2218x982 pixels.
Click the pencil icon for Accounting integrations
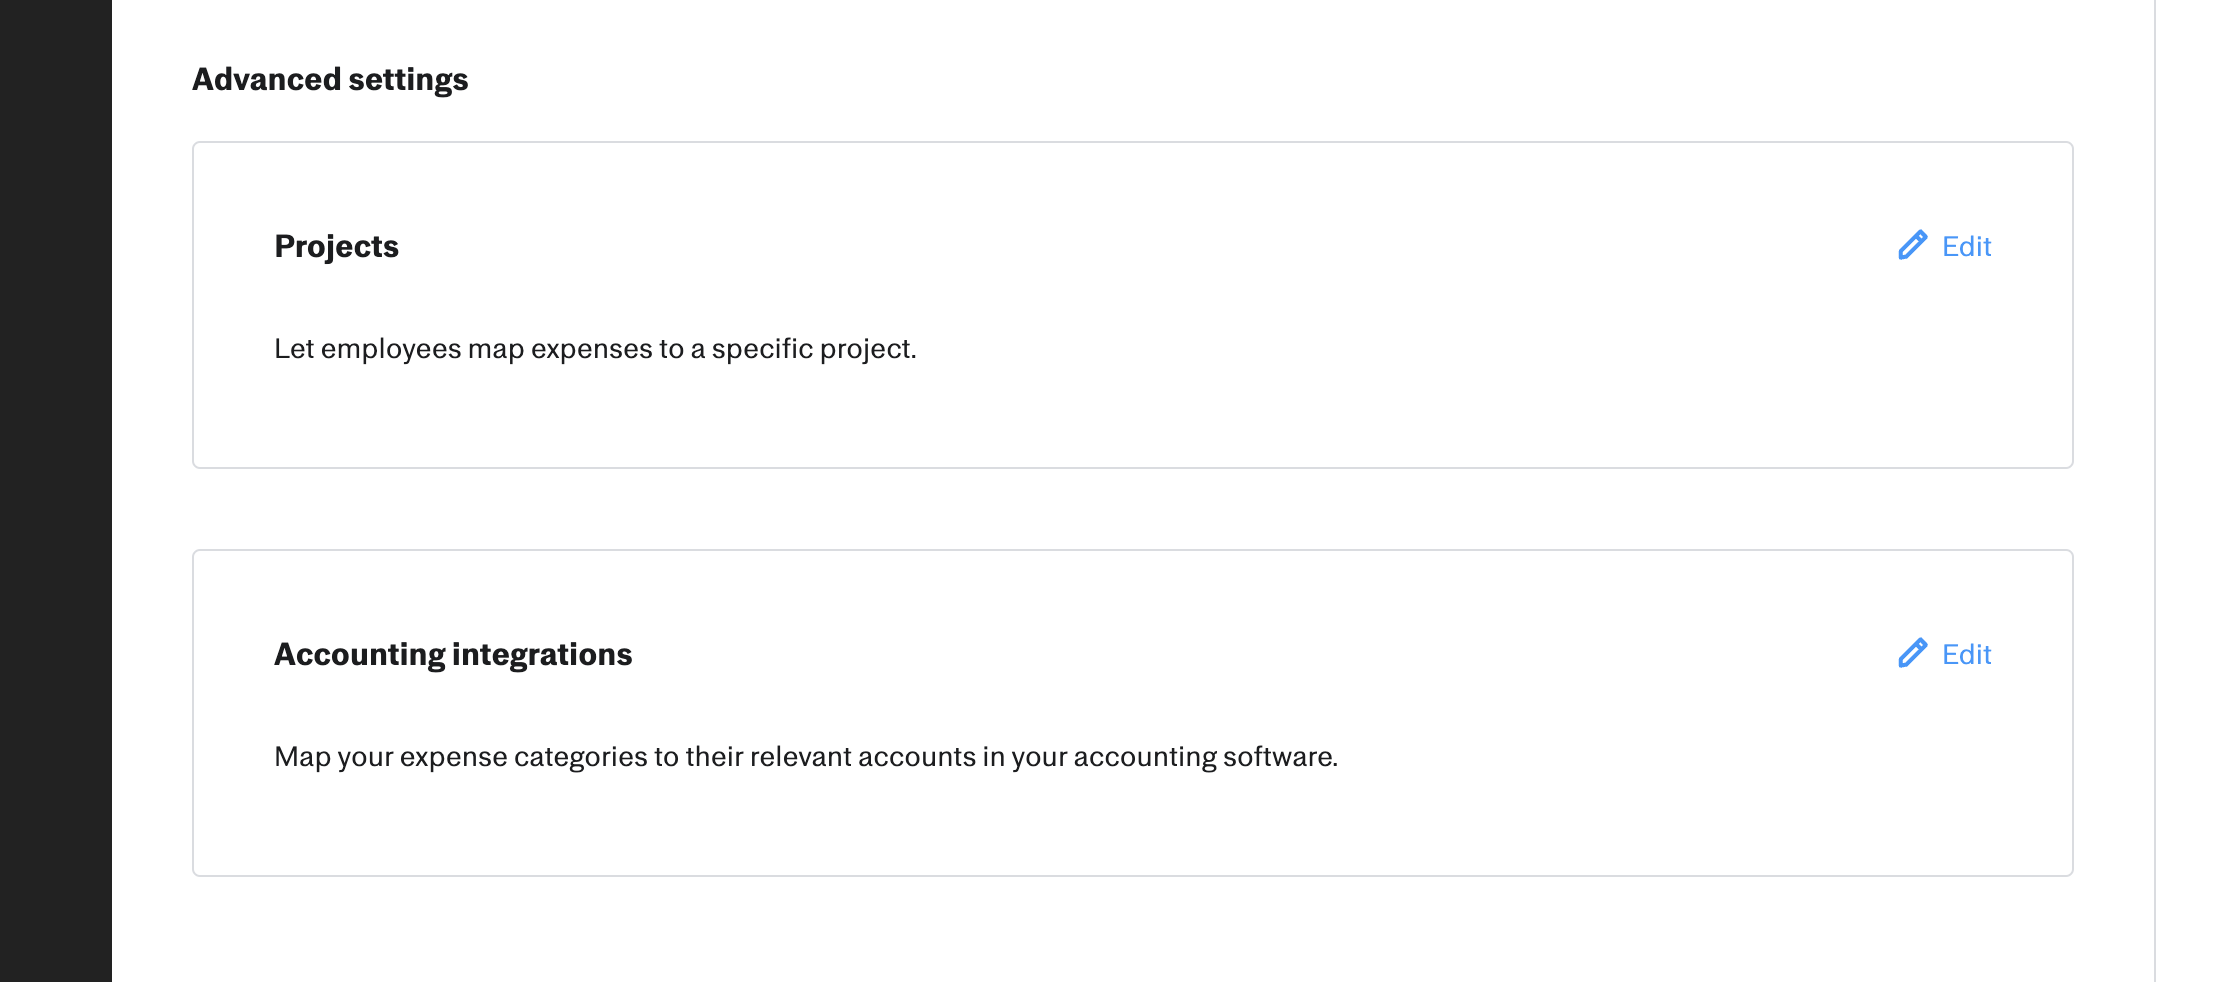pyautogui.click(x=1912, y=653)
